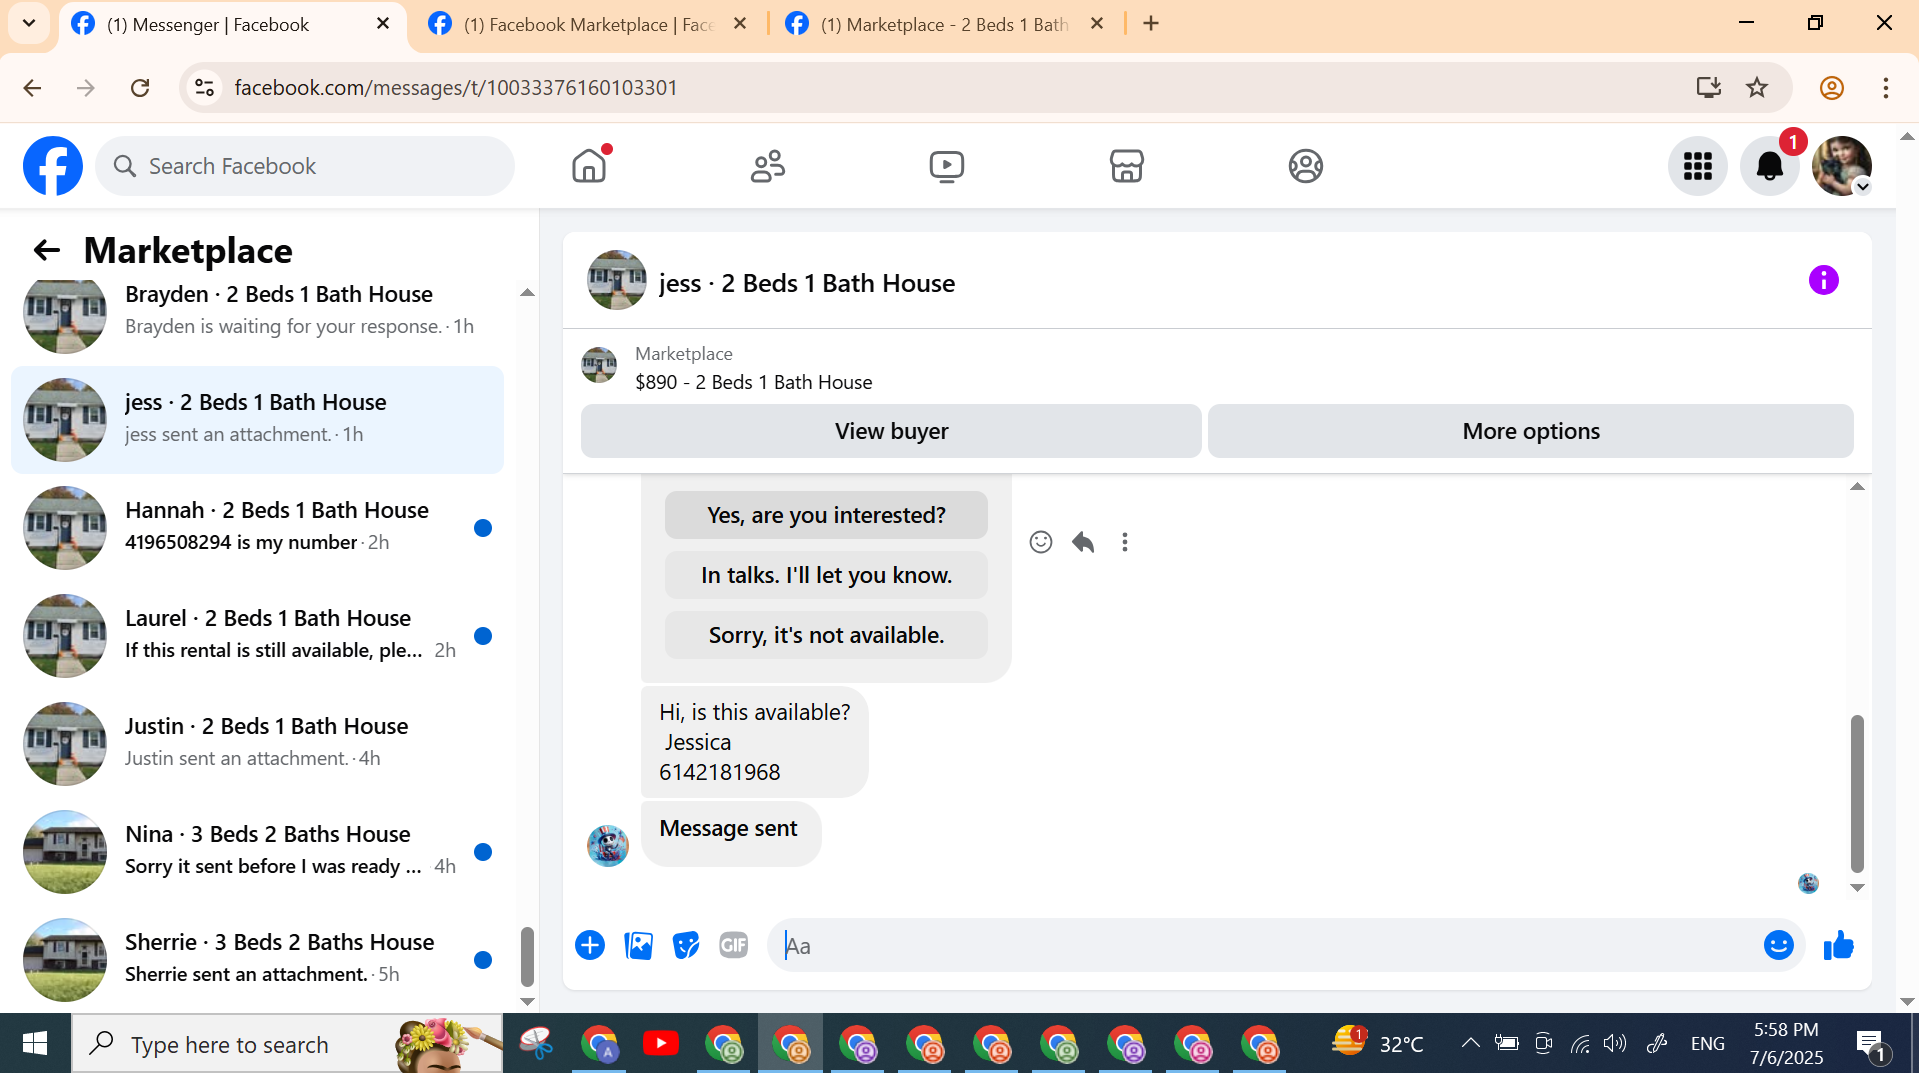Open the volume control in system tray
Image resolution: width=1919 pixels, height=1073 pixels.
(x=1615, y=1044)
